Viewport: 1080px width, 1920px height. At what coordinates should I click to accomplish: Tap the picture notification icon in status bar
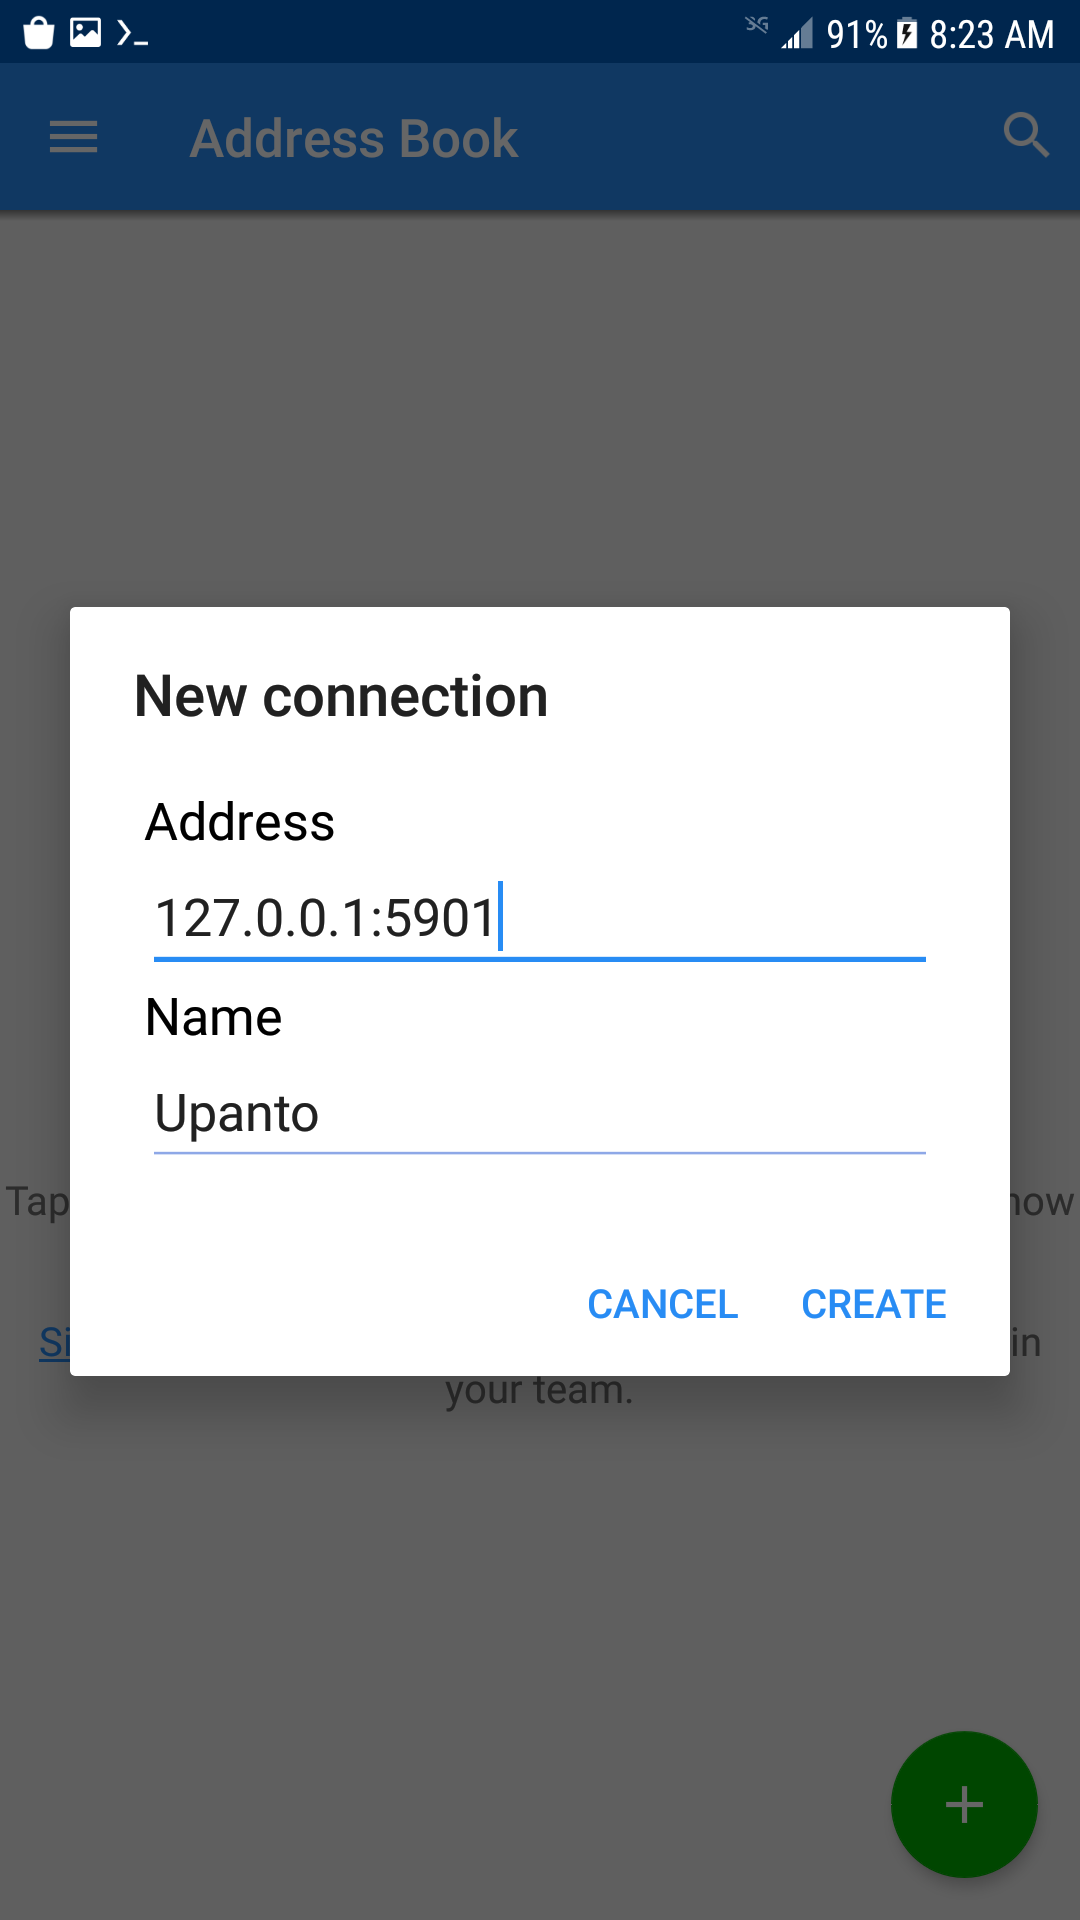point(86,33)
